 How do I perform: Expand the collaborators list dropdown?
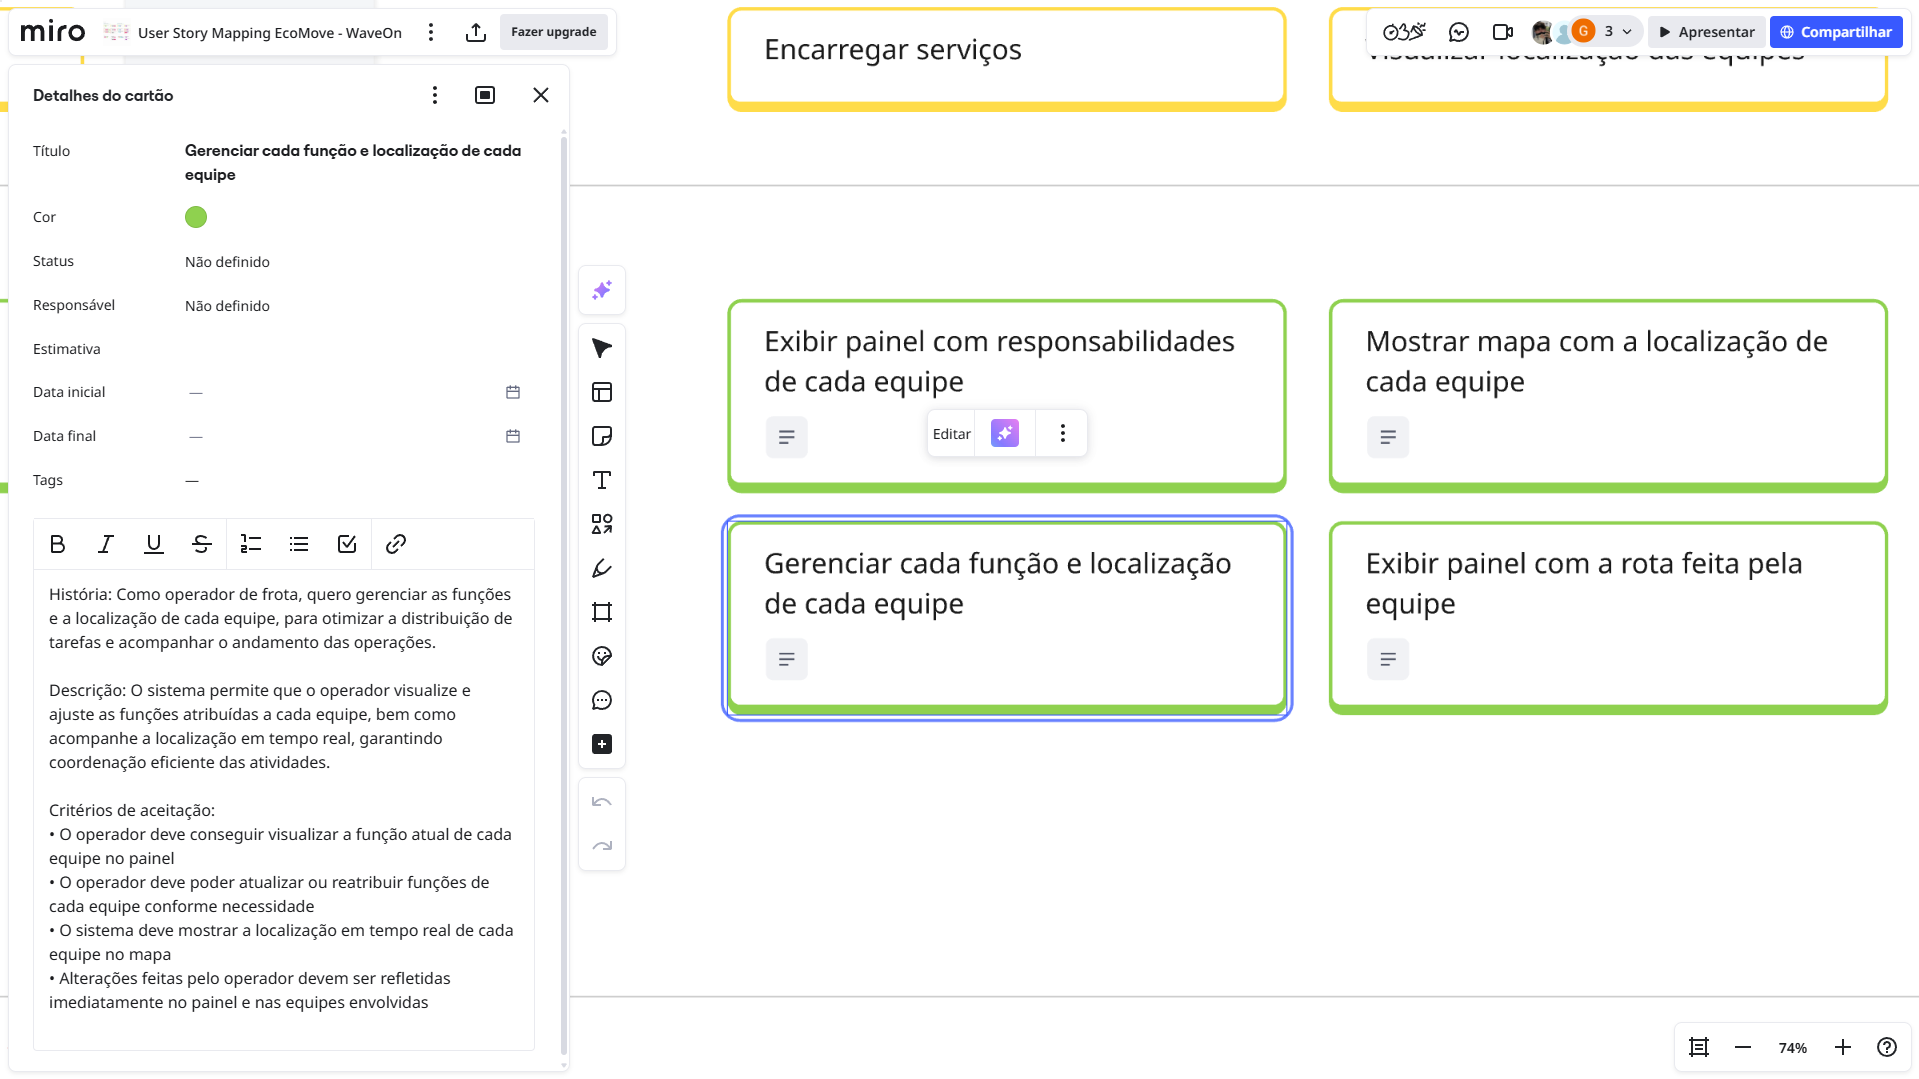1627,32
